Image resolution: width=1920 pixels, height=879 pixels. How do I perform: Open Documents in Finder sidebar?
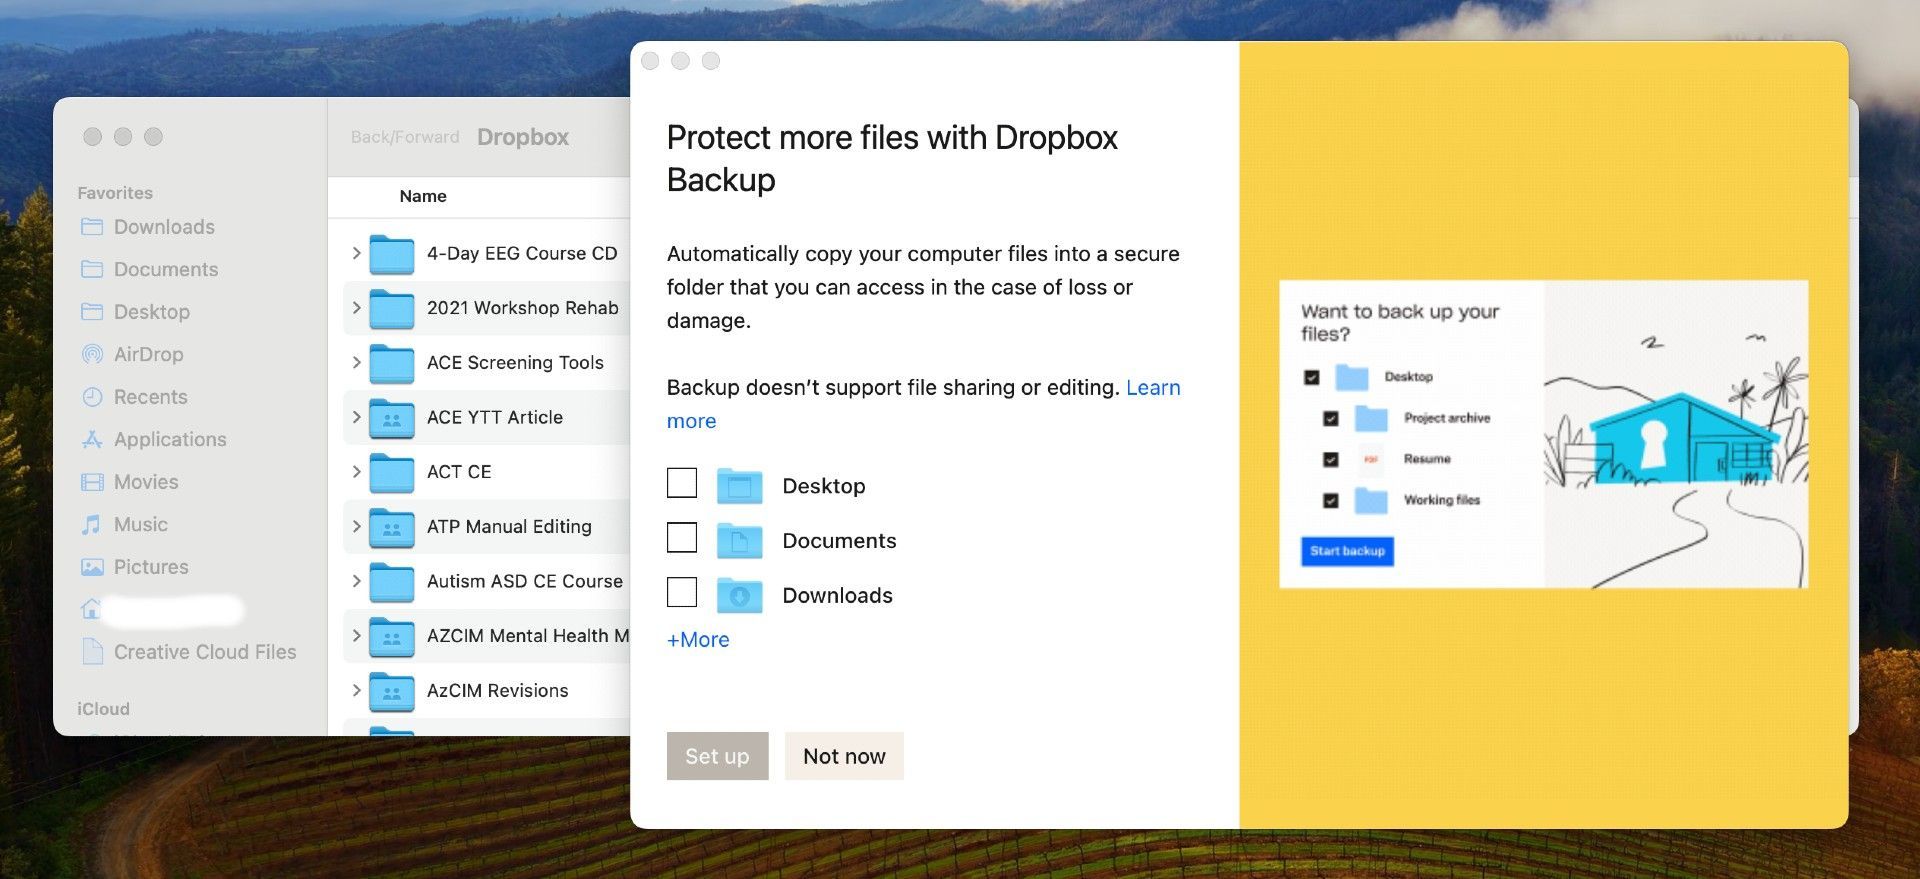pos(166,269)
